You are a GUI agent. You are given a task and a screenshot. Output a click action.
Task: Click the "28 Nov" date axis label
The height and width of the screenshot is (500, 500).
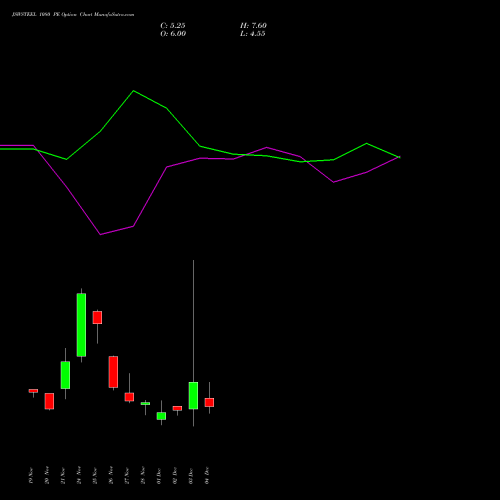click(x=143, y=476)
